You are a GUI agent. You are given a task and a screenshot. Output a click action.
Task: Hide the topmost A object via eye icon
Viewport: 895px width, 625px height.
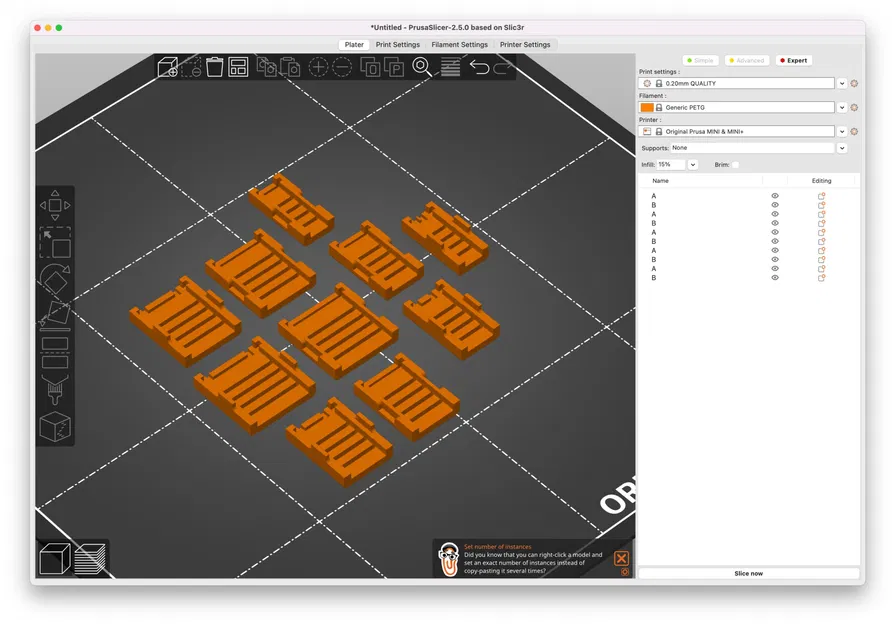pos(775,196)
